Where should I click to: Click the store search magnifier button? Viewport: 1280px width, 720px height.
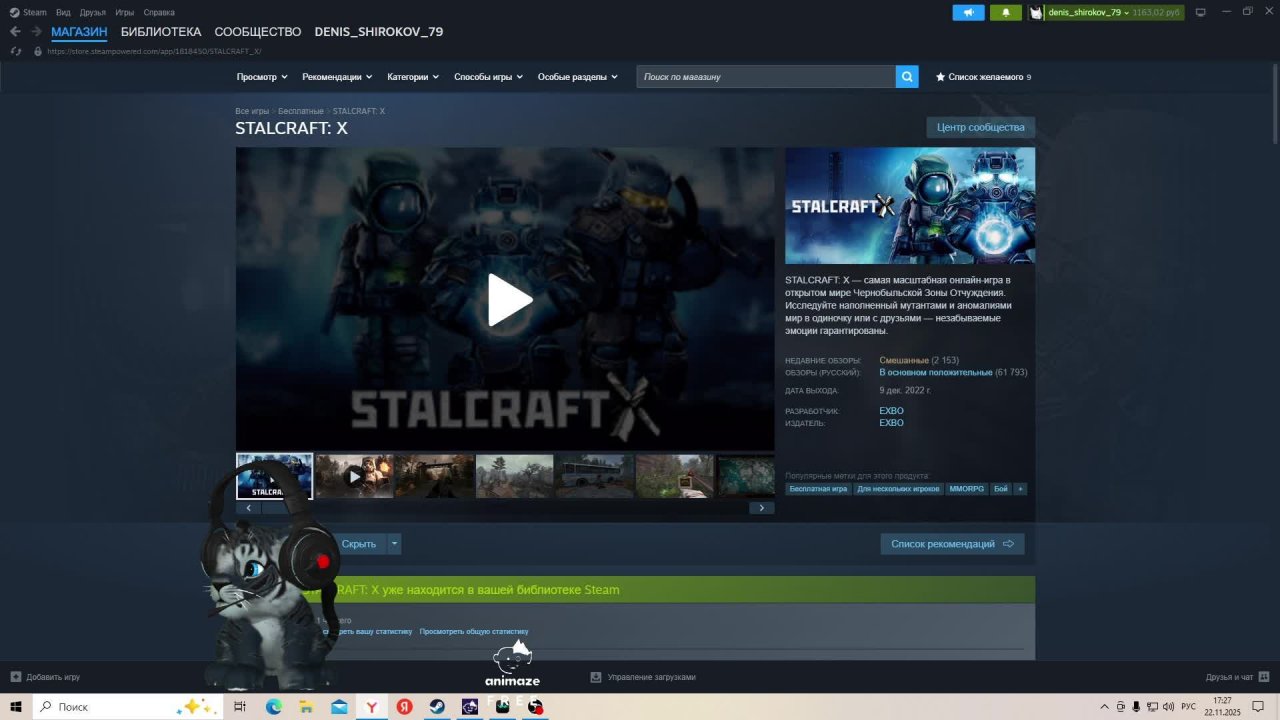pos(907,77)
